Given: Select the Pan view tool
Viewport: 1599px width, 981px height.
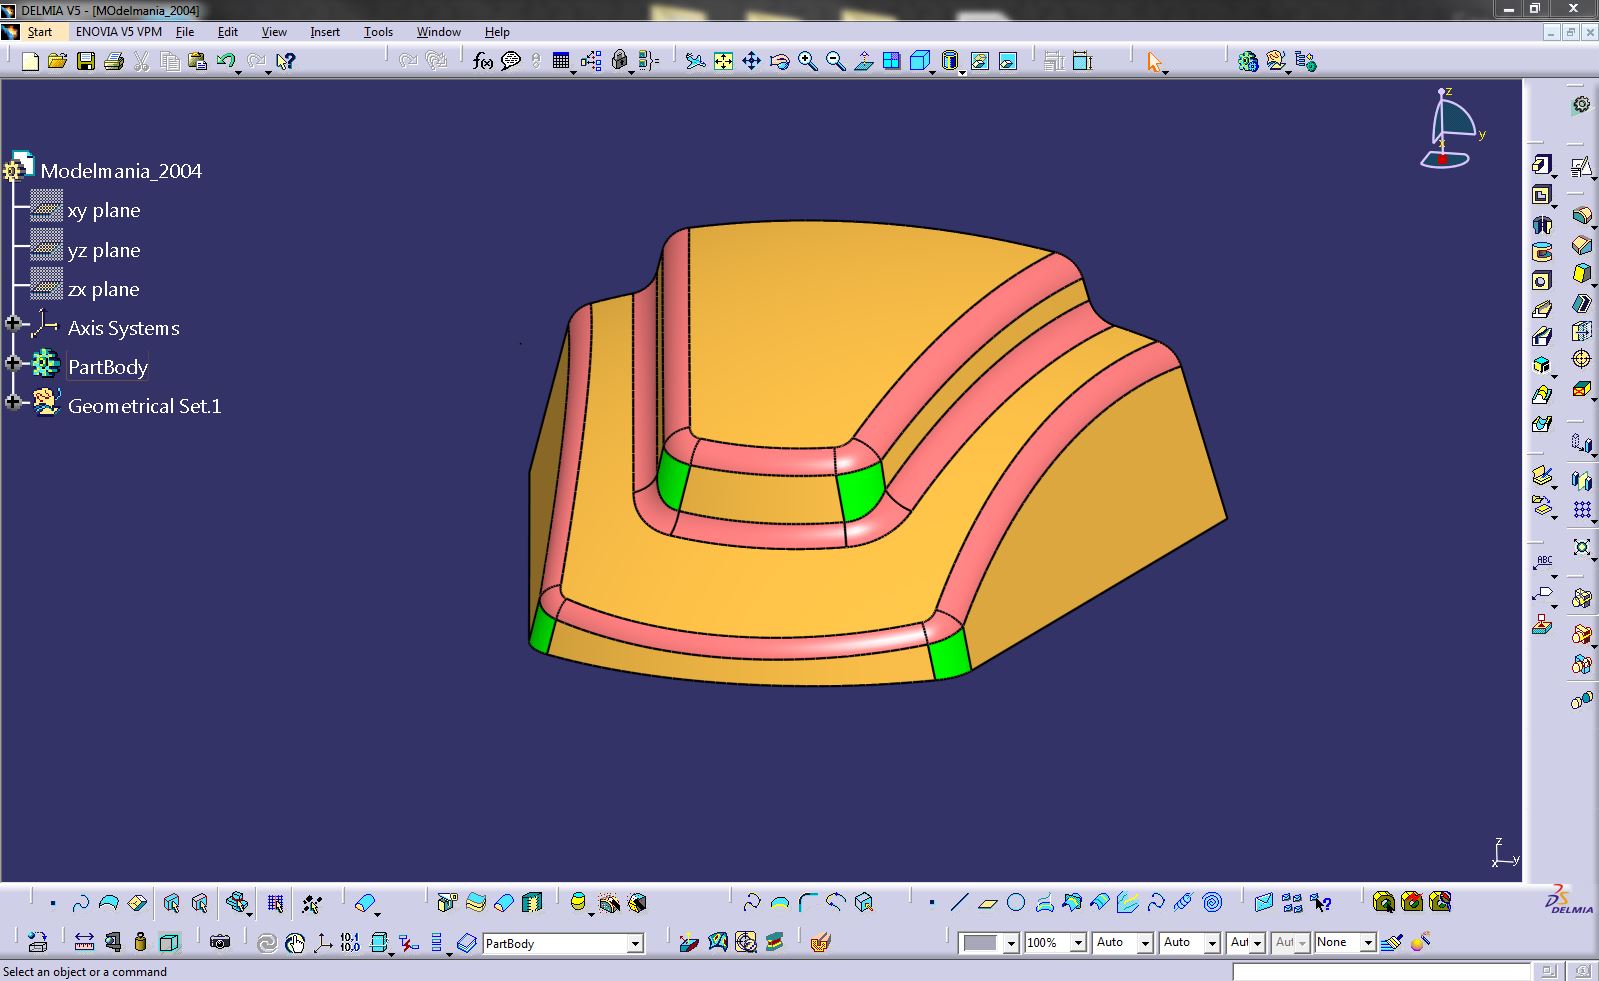Looking at the screenshot, I should [751, 61].
